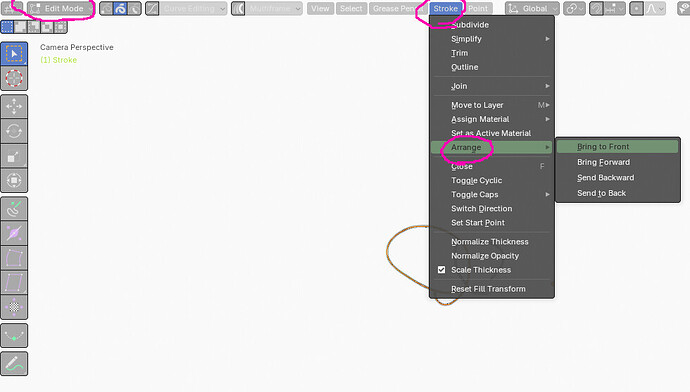The height and width of the screenshot is (392, 690).
Task: Open the pivot point dropdown
Action: 574,8
